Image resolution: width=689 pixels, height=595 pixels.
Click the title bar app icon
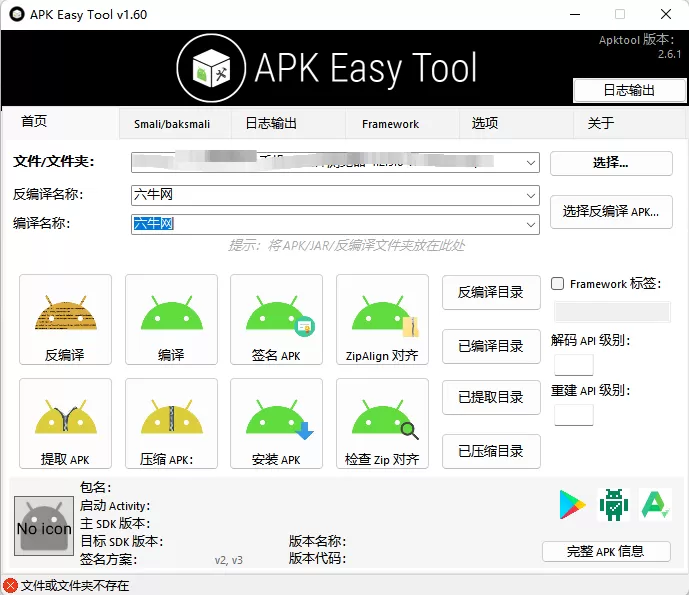[17, 15]
